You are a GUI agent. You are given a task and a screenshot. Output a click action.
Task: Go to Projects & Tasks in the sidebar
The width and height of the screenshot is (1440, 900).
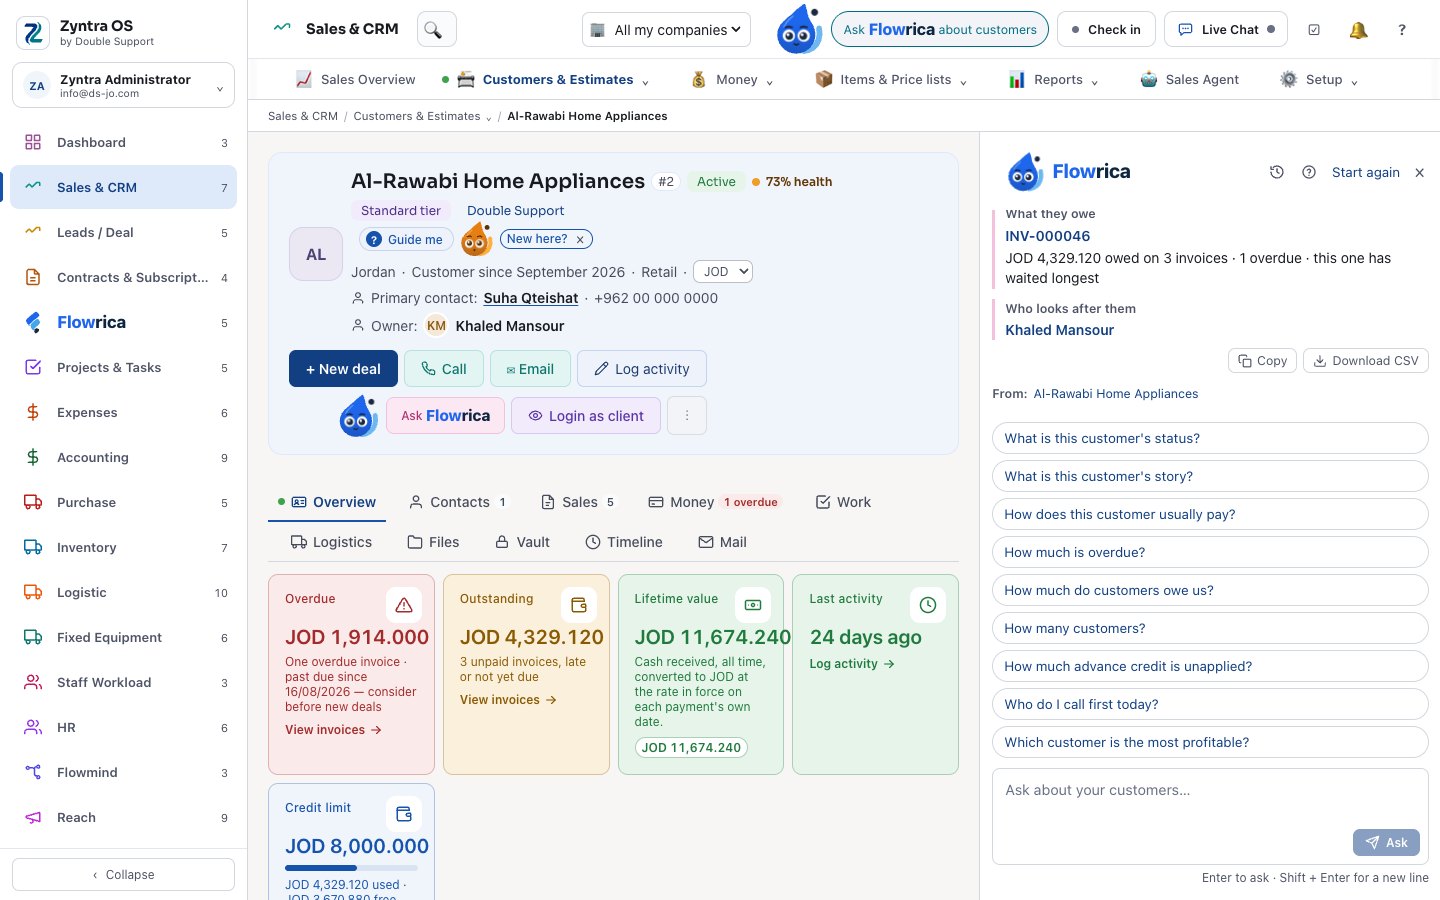pos(124,367)
